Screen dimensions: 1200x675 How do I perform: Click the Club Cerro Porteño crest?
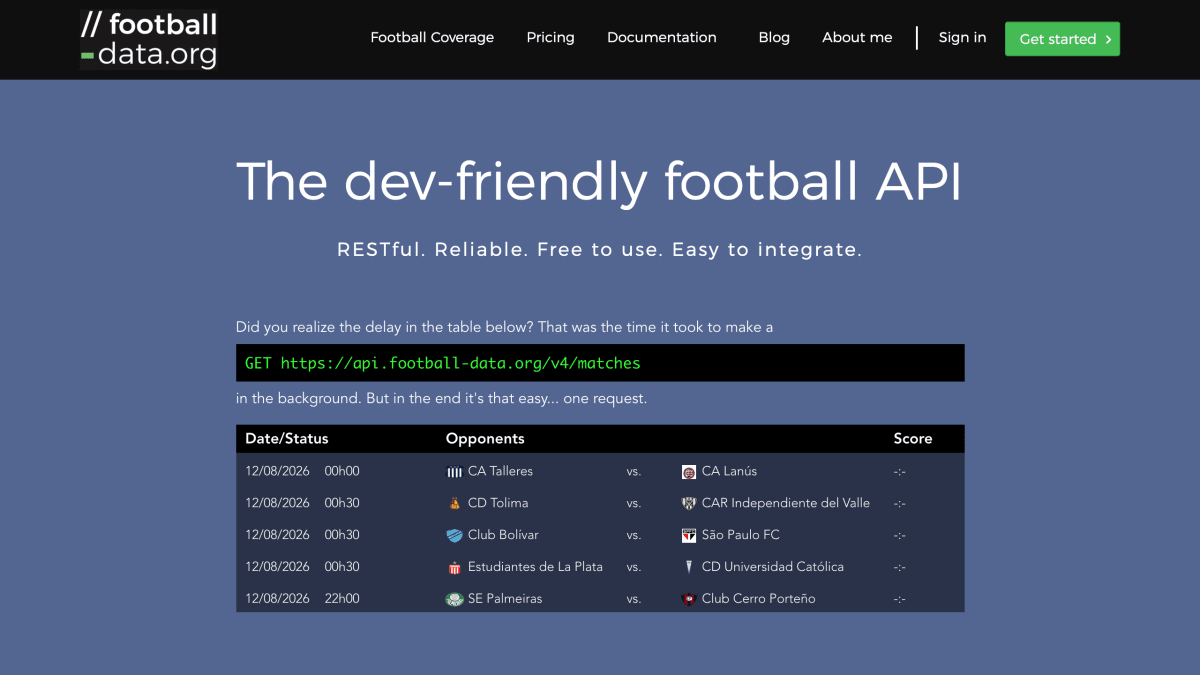tap(689, 599)
